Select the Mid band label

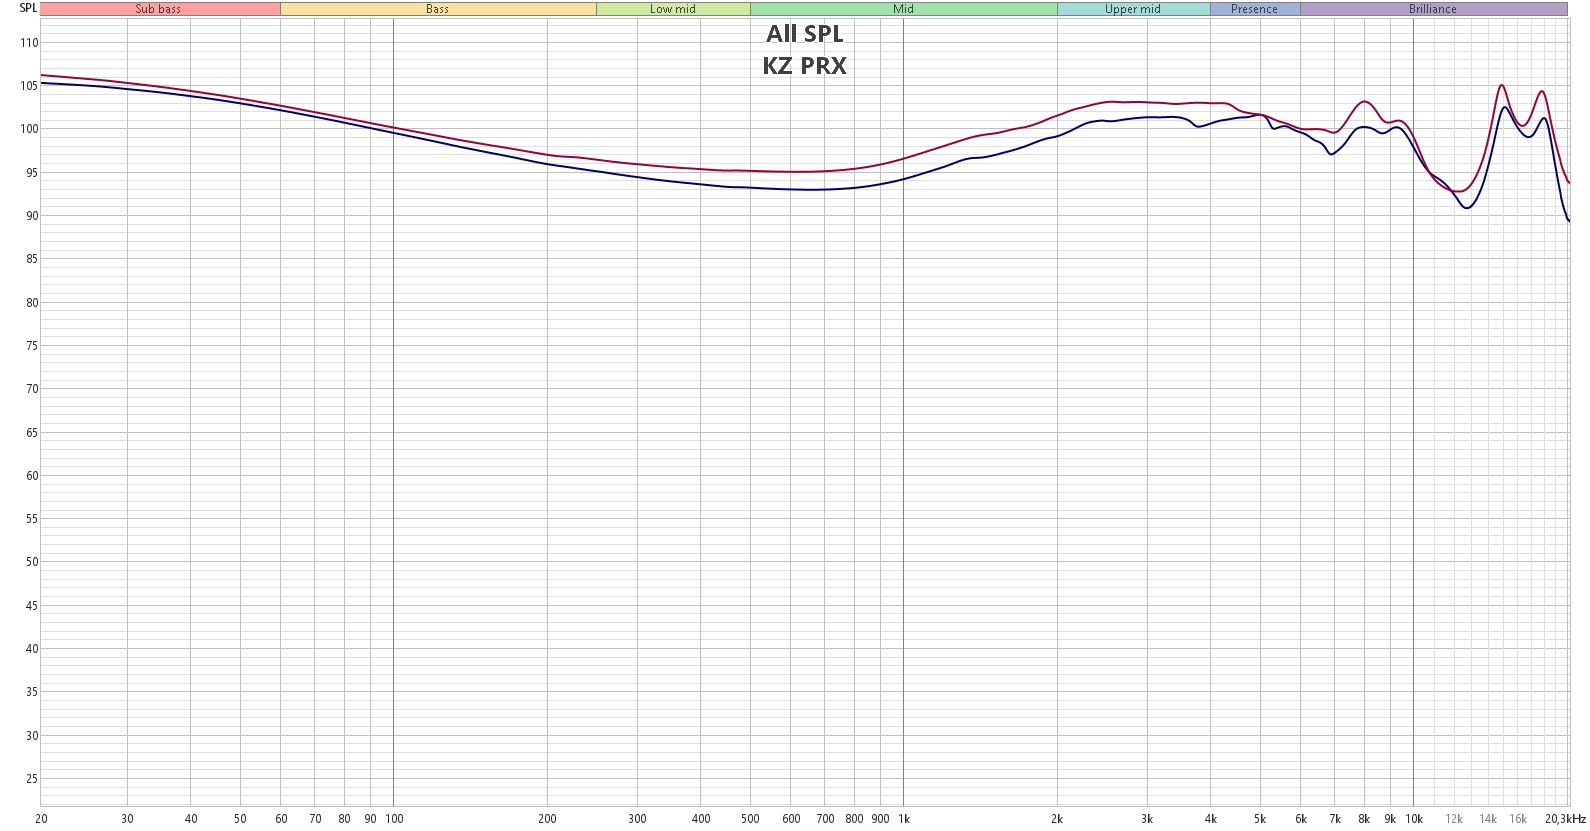904,9
